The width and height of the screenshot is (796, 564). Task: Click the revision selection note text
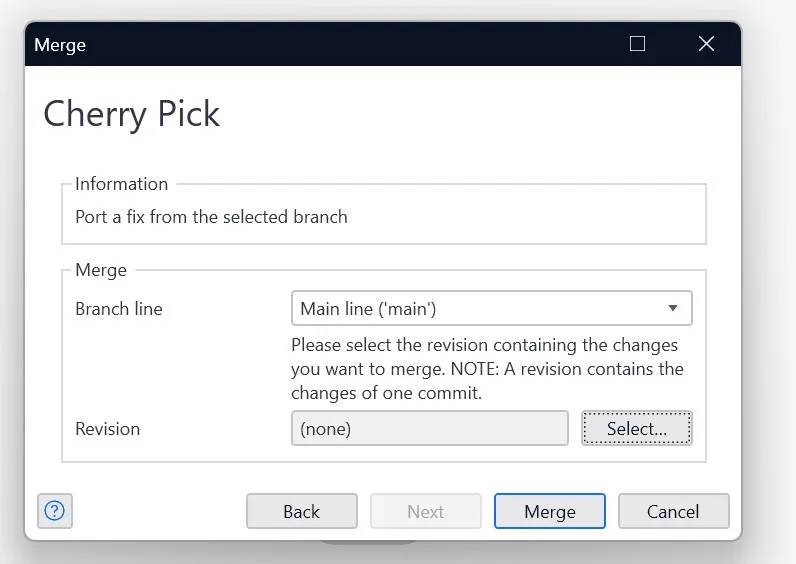[x=487, y=369]
